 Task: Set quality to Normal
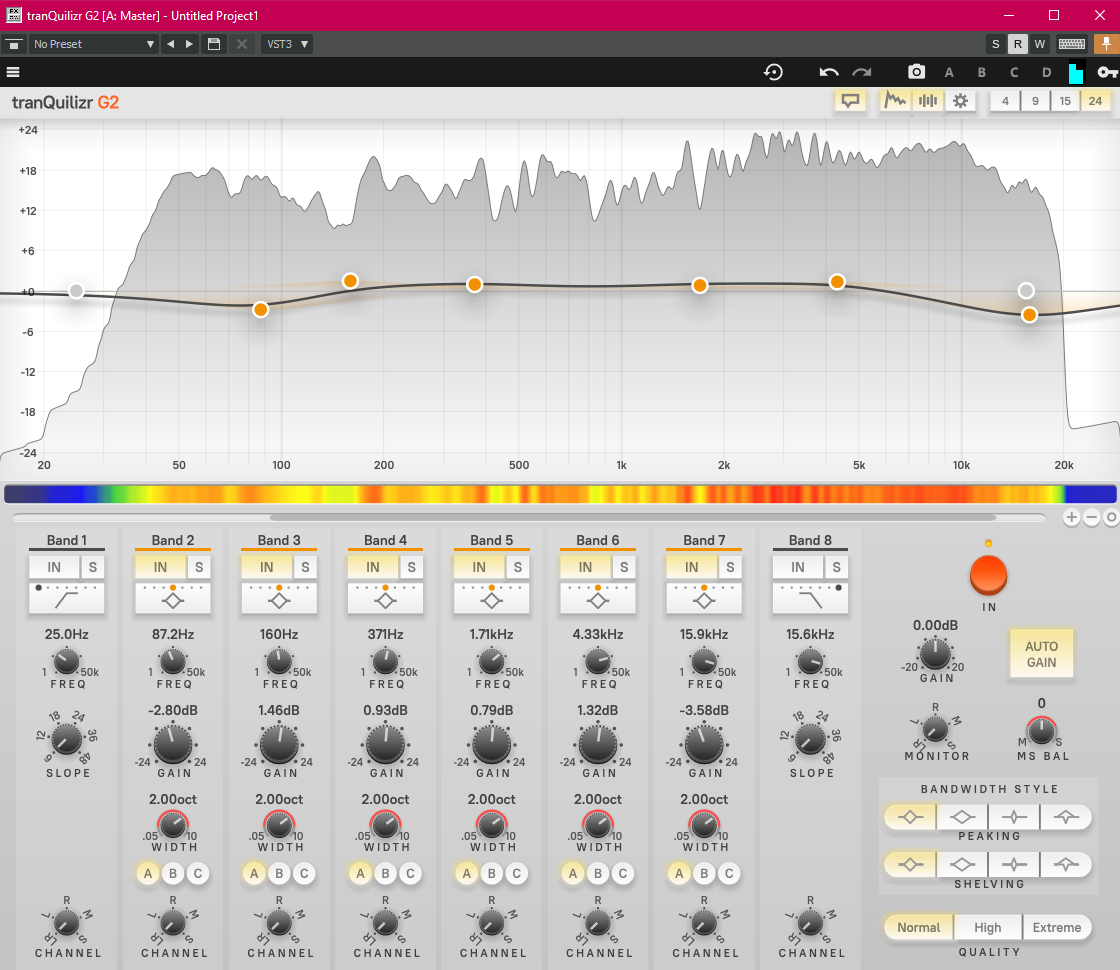click(918, 927)
